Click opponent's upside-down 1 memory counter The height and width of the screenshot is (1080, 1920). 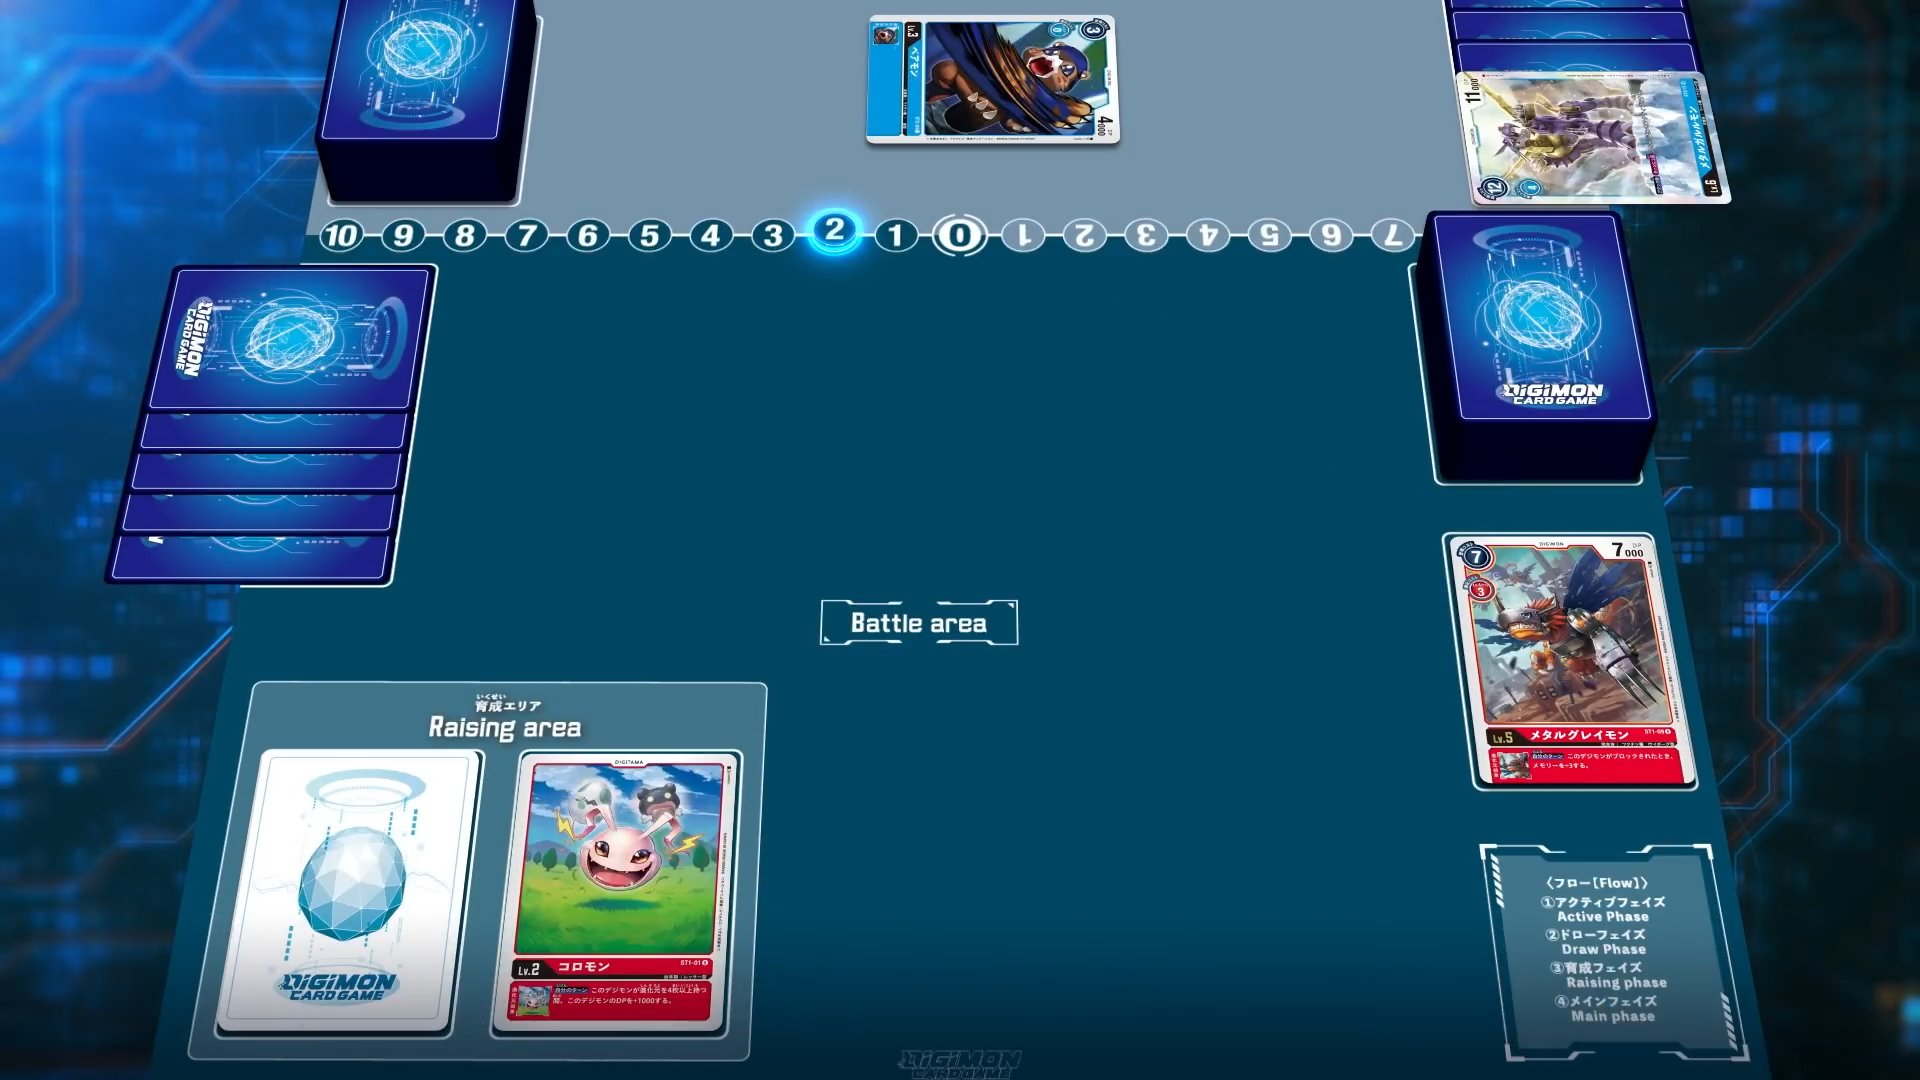click(1023, 236)
